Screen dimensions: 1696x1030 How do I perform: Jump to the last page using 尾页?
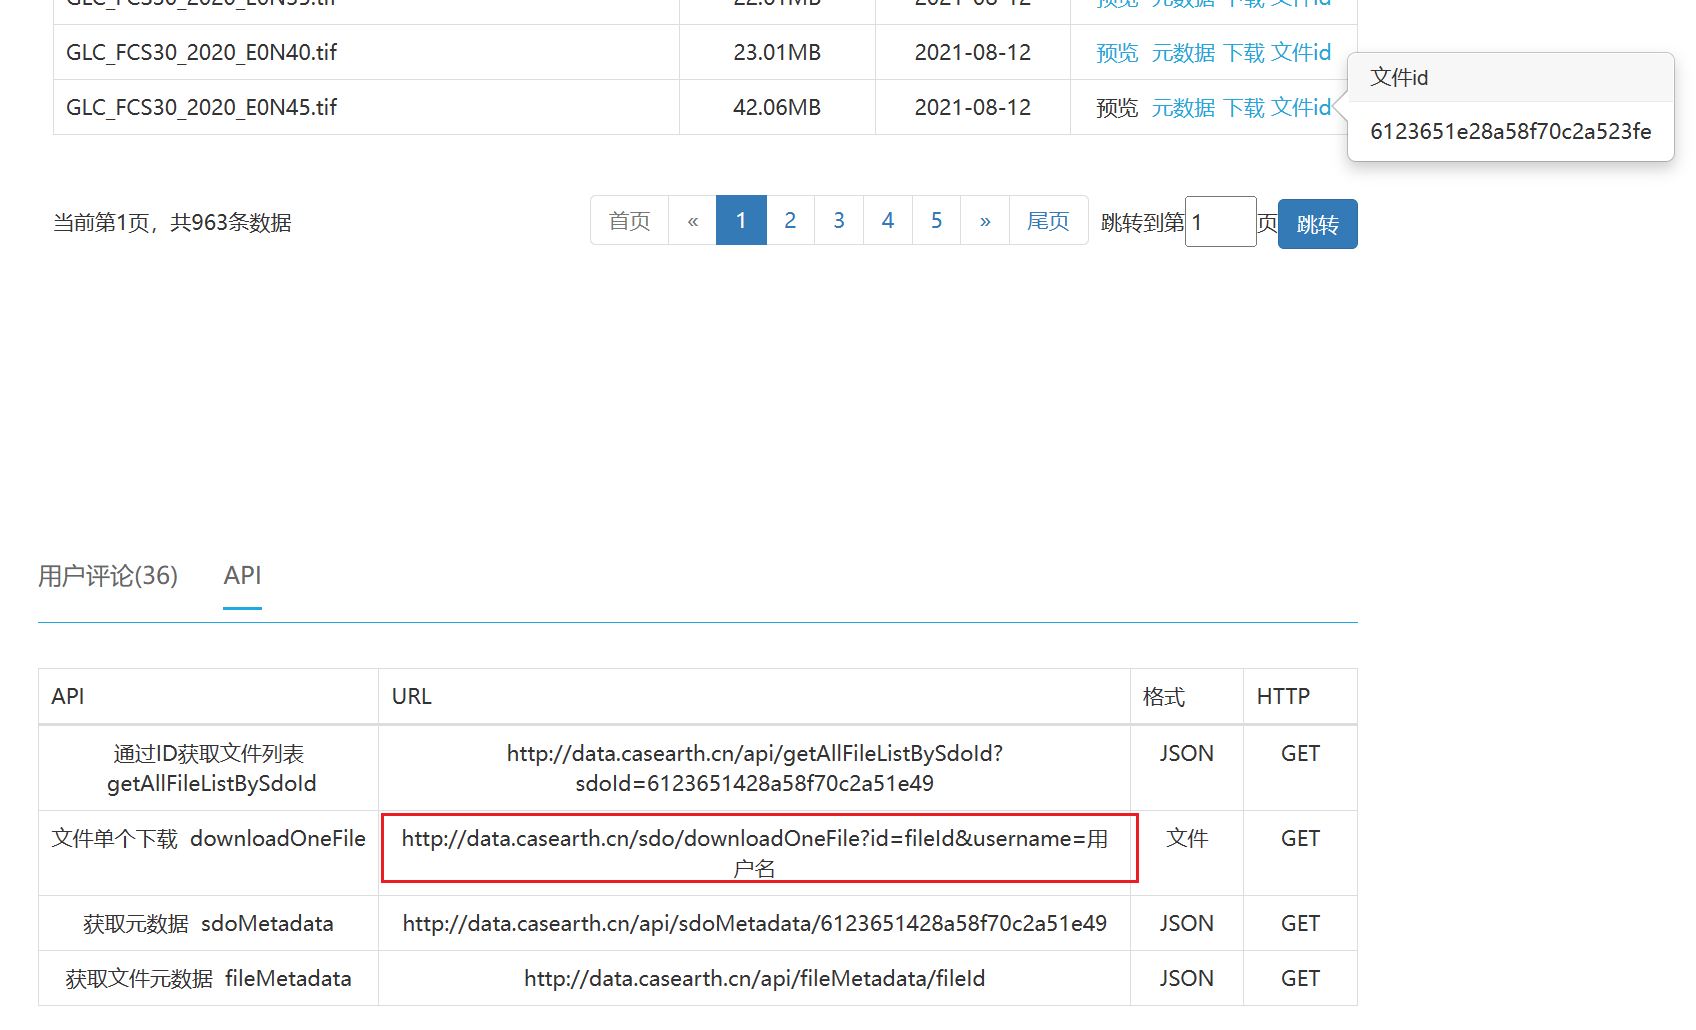(1048, 220)
